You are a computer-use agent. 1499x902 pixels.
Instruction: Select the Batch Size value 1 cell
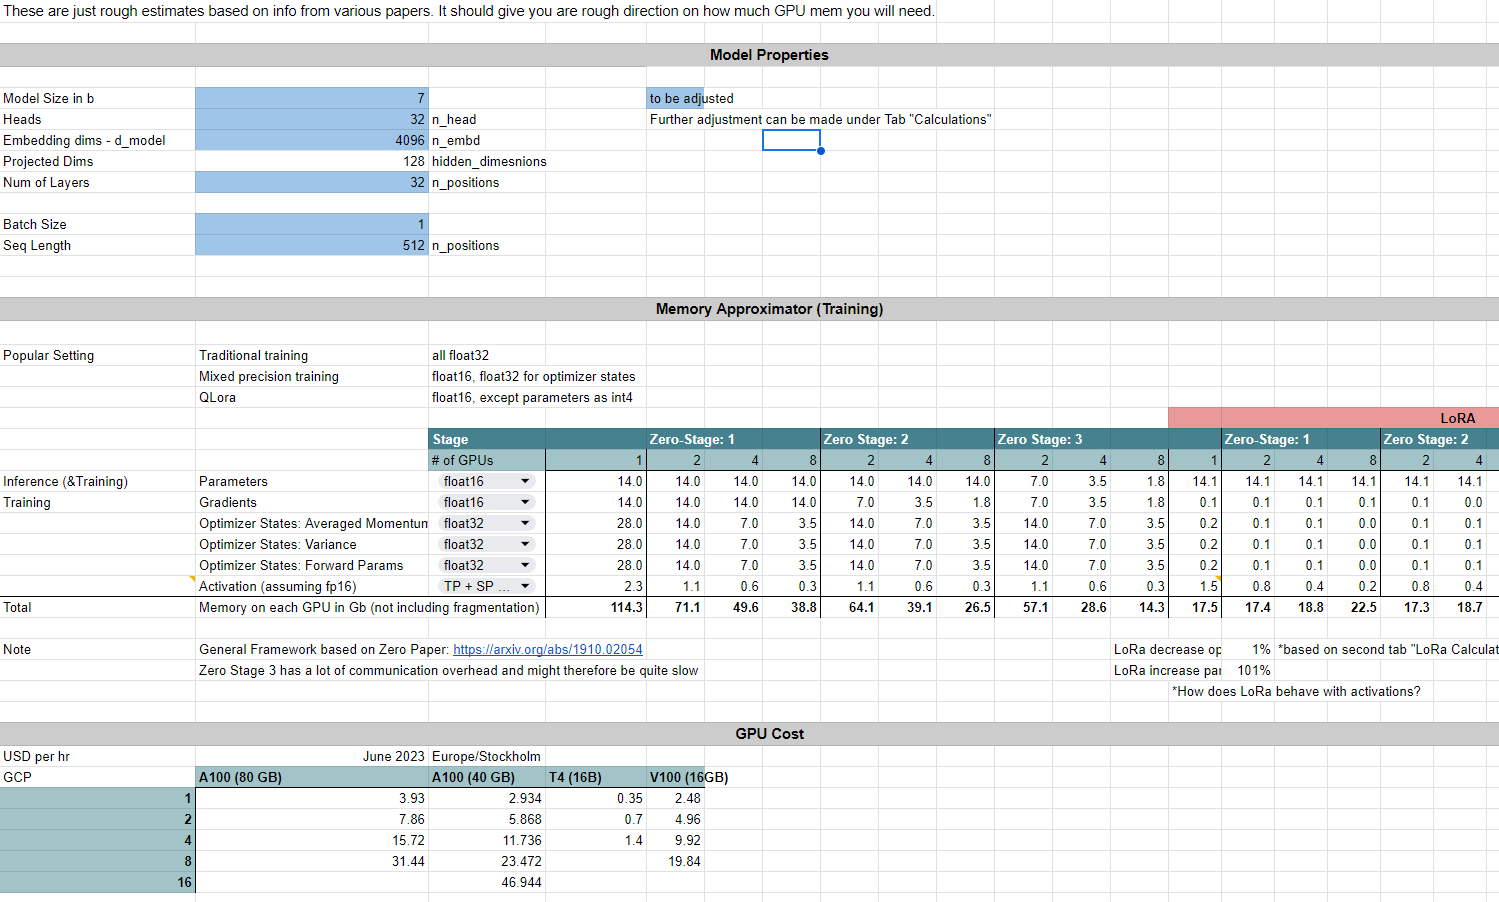click(312, 224)
